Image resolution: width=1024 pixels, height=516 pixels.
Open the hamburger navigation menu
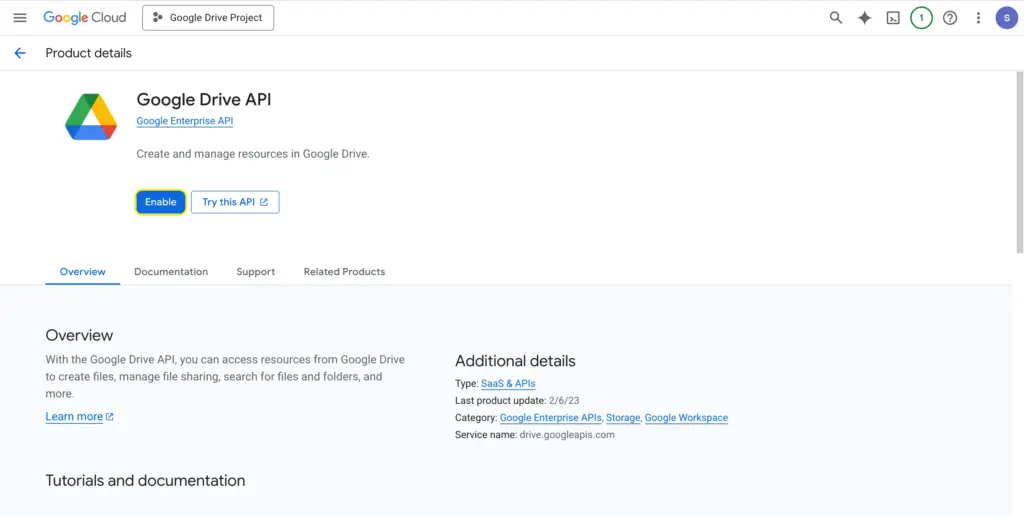pyautogui.click(x=20, y=18)
